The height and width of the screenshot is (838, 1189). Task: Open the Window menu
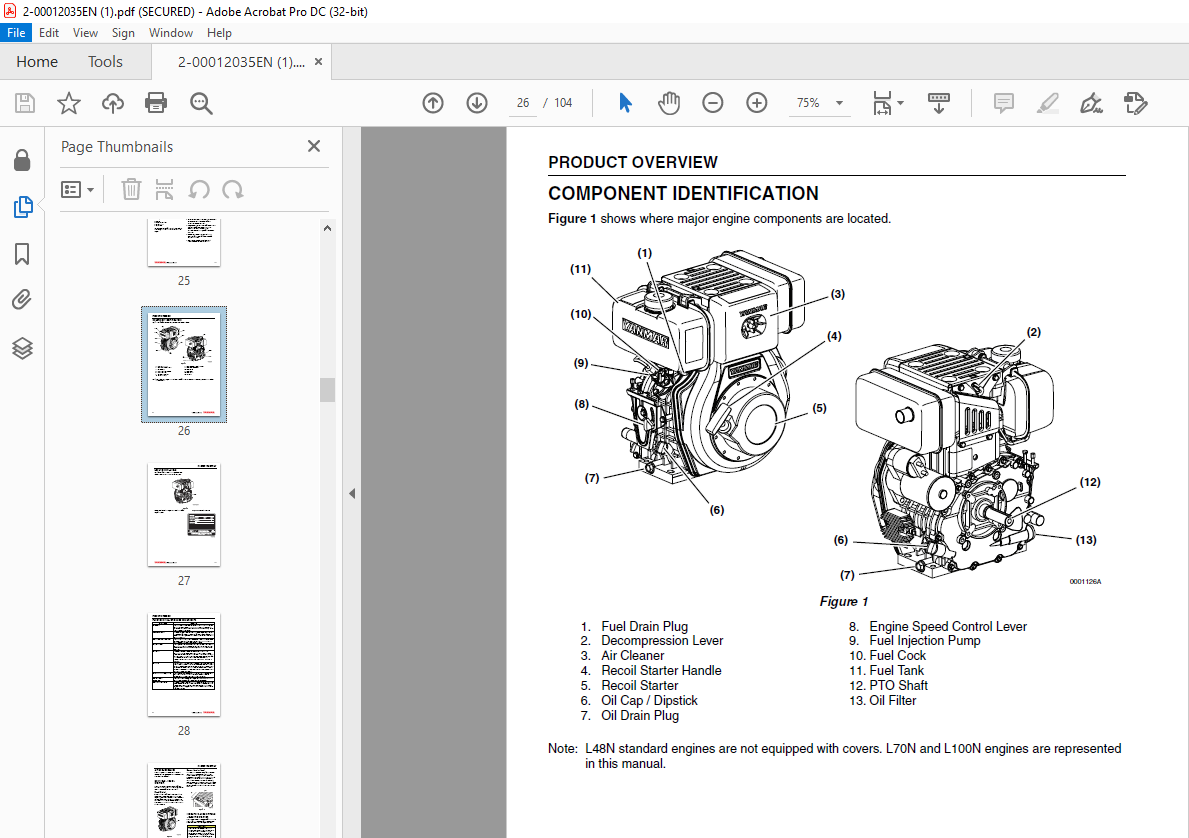coord(171,33)
